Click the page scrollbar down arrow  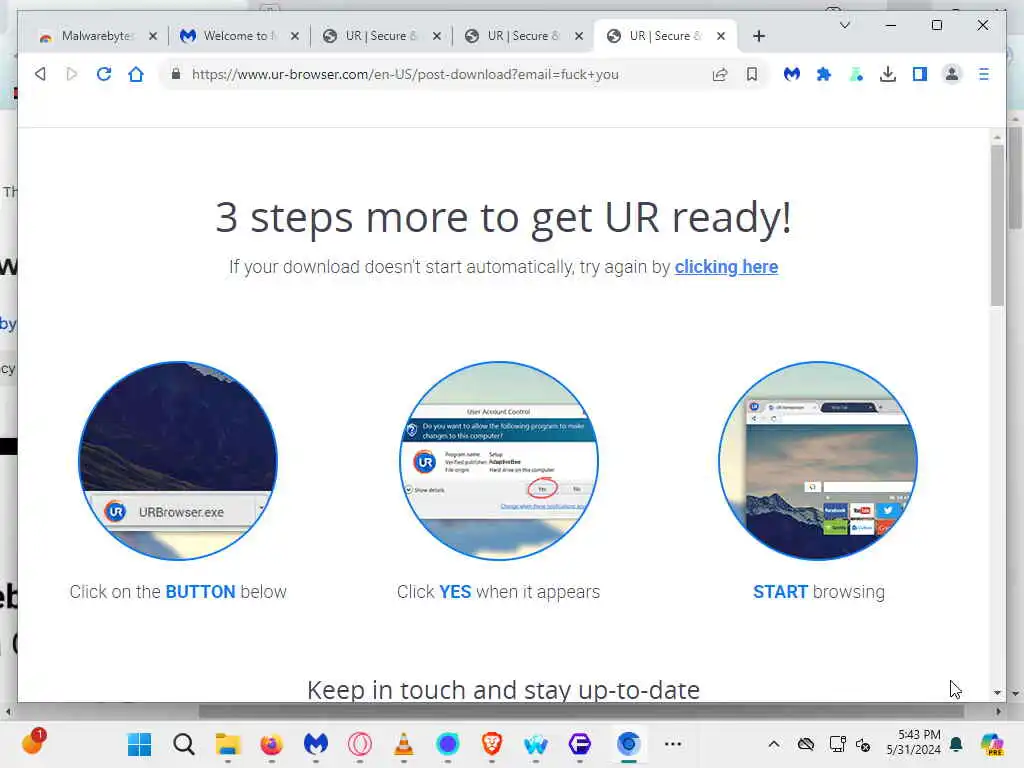click(997, 692)
